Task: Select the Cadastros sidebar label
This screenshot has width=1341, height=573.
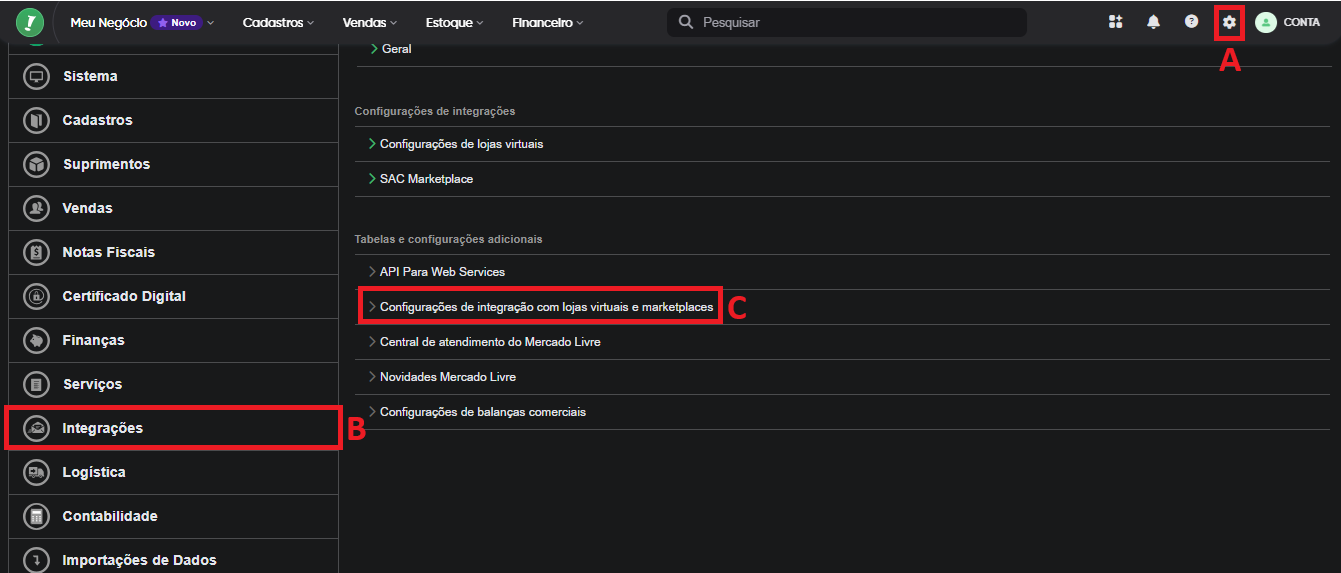Action: (97, 120)
